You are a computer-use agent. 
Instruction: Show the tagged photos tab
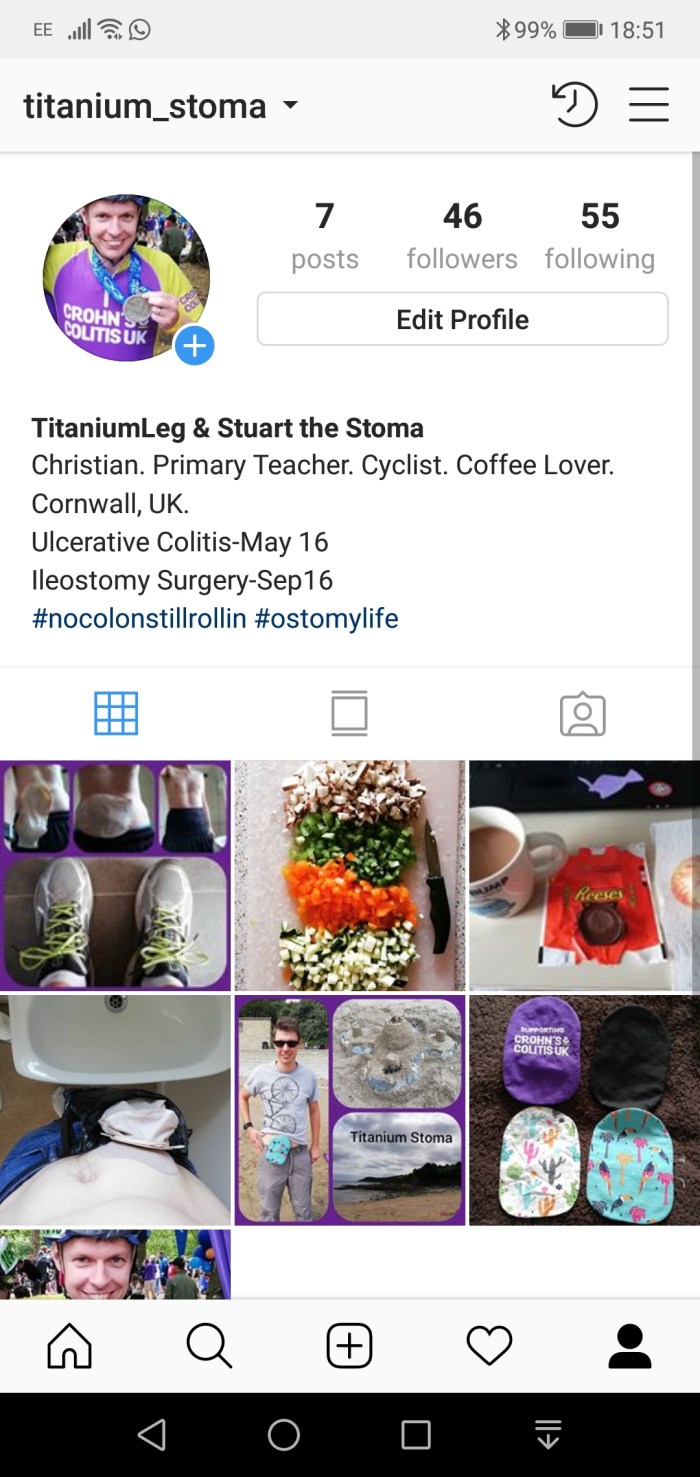tap(583, 714)
